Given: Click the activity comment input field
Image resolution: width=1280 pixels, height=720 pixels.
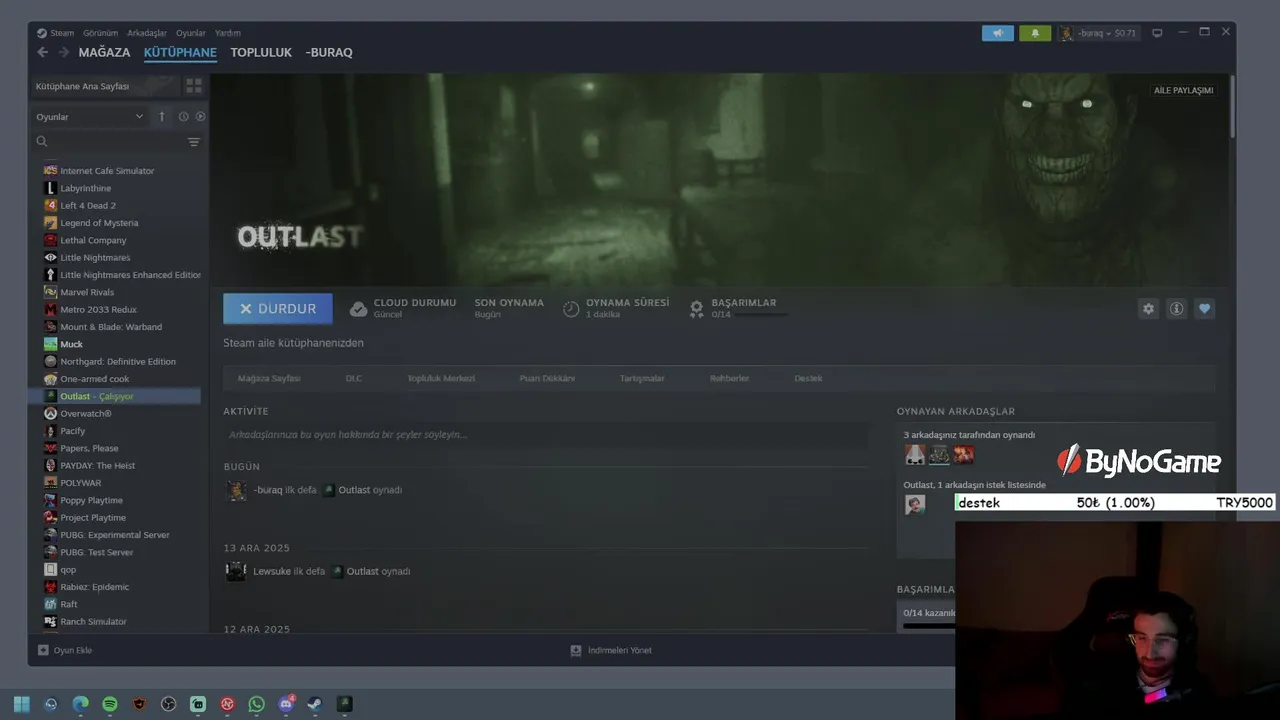Looking at the screenshot, I should (545, 435).
